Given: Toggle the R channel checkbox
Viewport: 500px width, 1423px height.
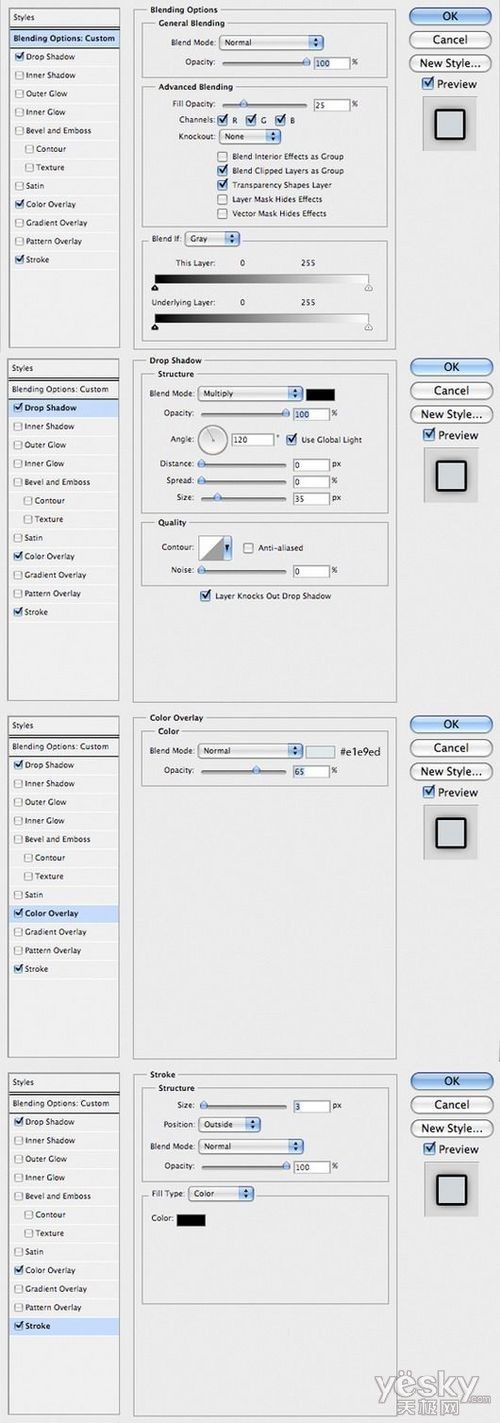Looking at the screenshot, I should [x=222, y=121].
